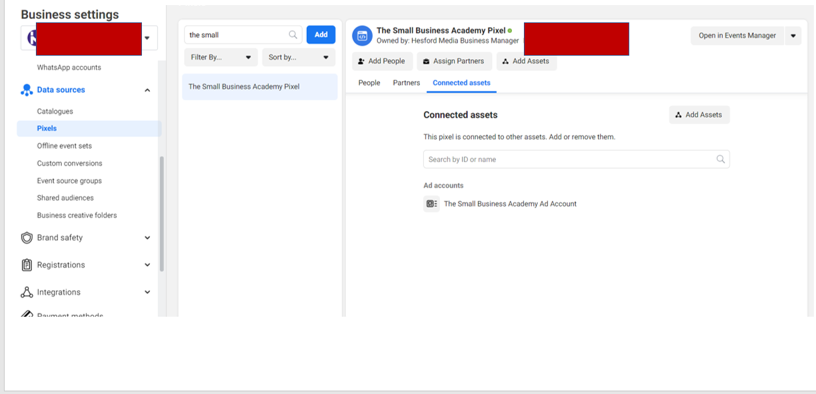Screen dimensions: 816x394
Task: Click Add Assets in Connected assets panel
Action: [699, 115]
